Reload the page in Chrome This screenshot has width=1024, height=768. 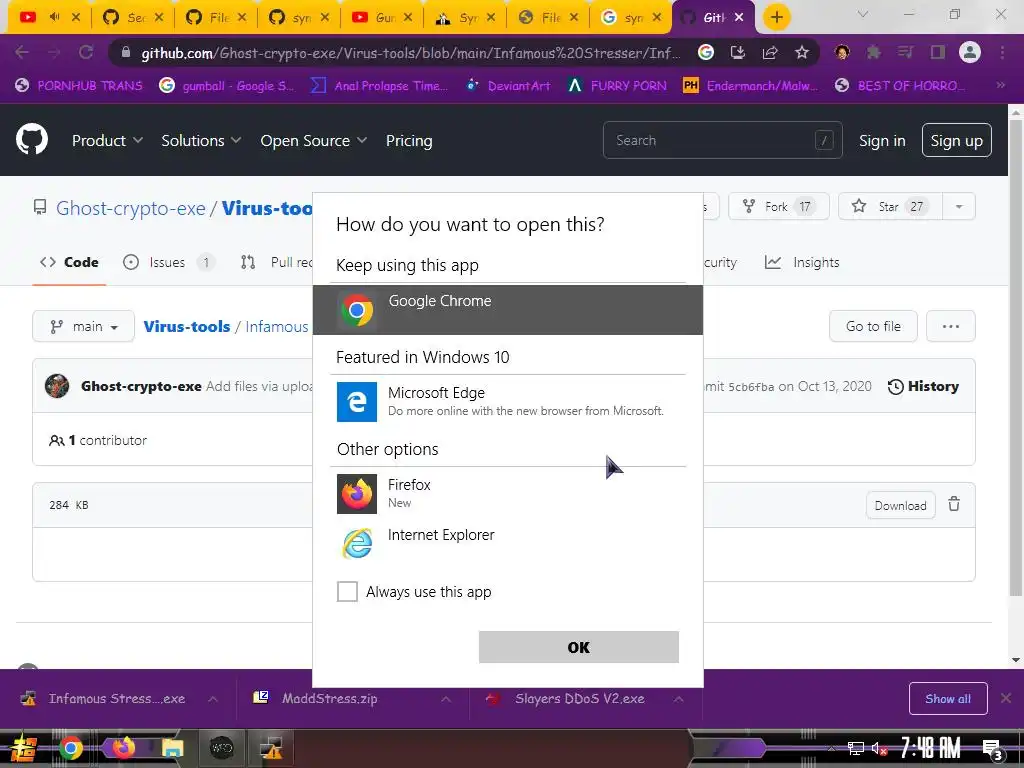tap(86, 52)
